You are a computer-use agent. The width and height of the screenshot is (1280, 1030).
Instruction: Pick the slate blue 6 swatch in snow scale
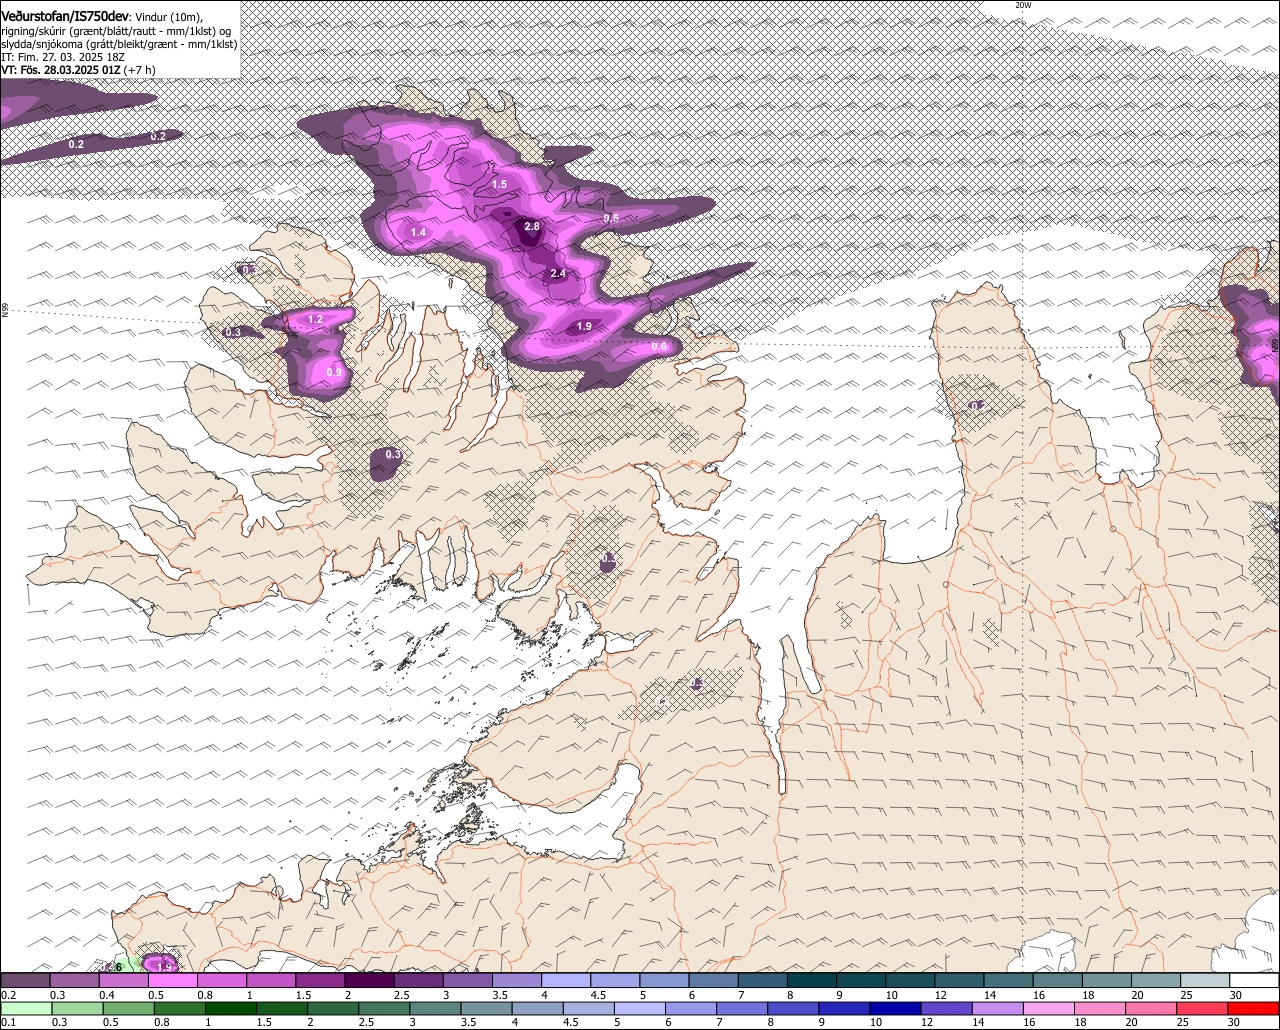pos(714,981)
